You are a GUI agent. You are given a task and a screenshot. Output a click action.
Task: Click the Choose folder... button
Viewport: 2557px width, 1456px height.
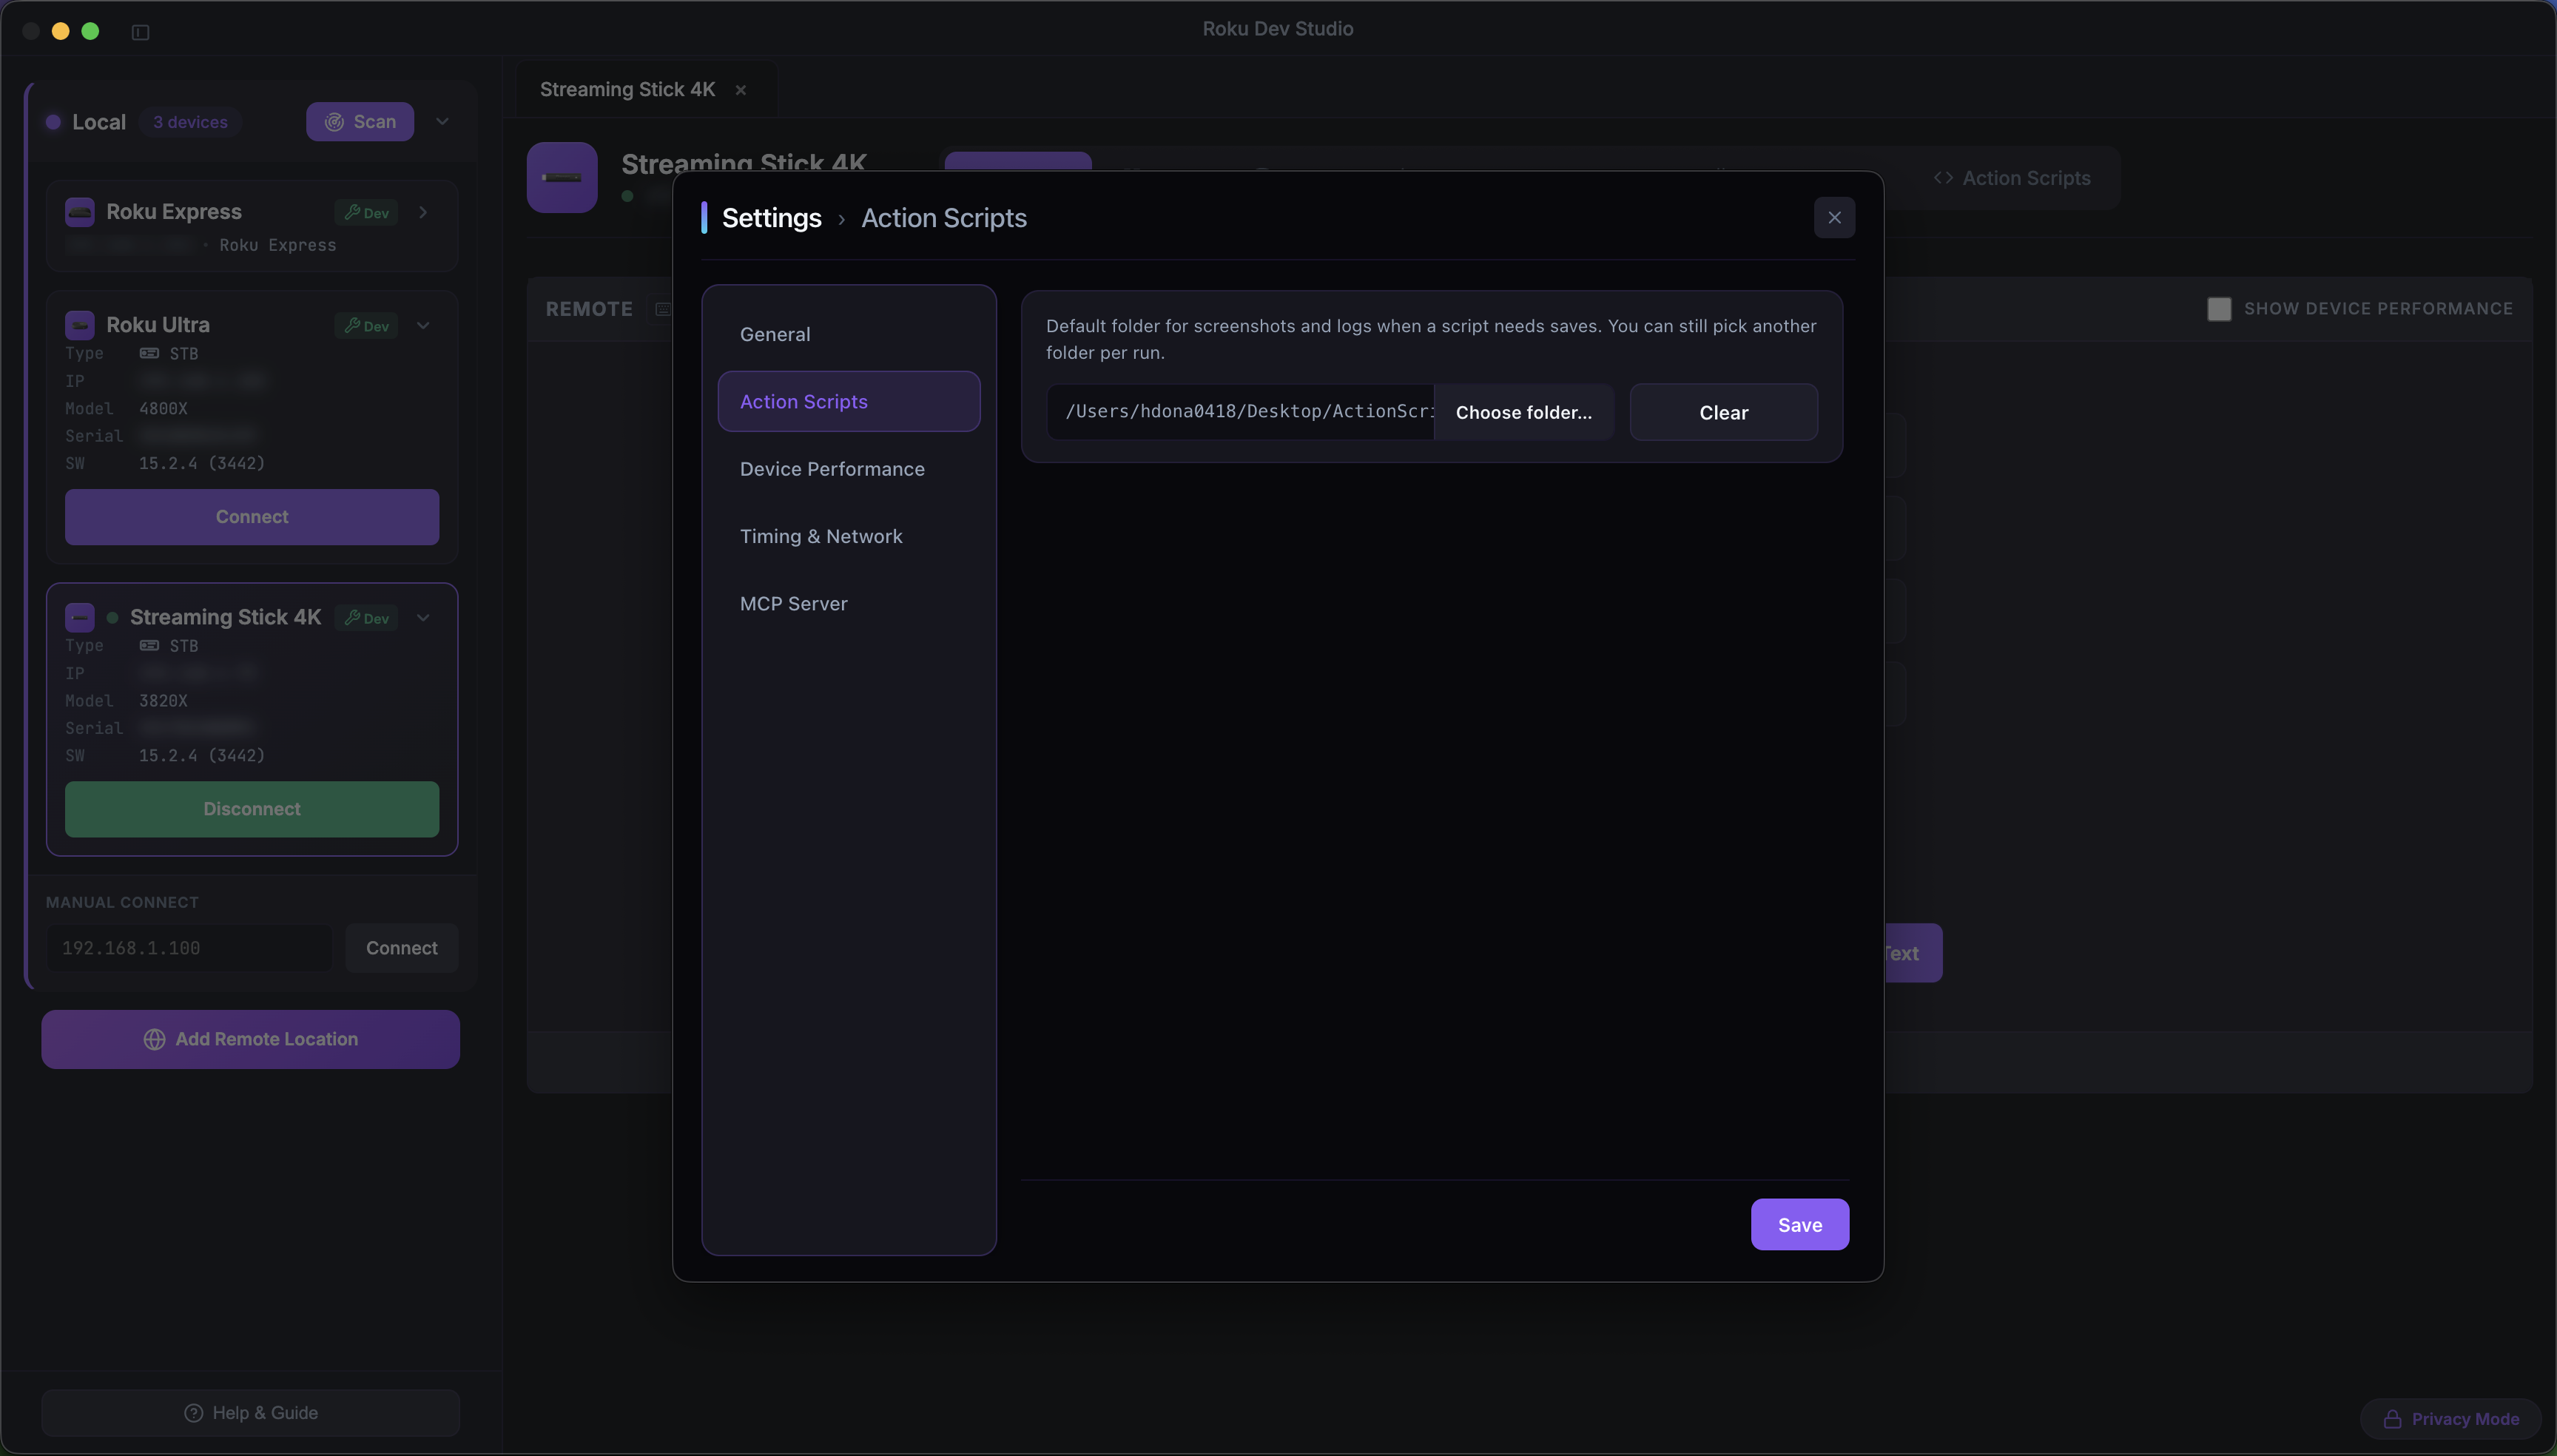[1523, 412]
